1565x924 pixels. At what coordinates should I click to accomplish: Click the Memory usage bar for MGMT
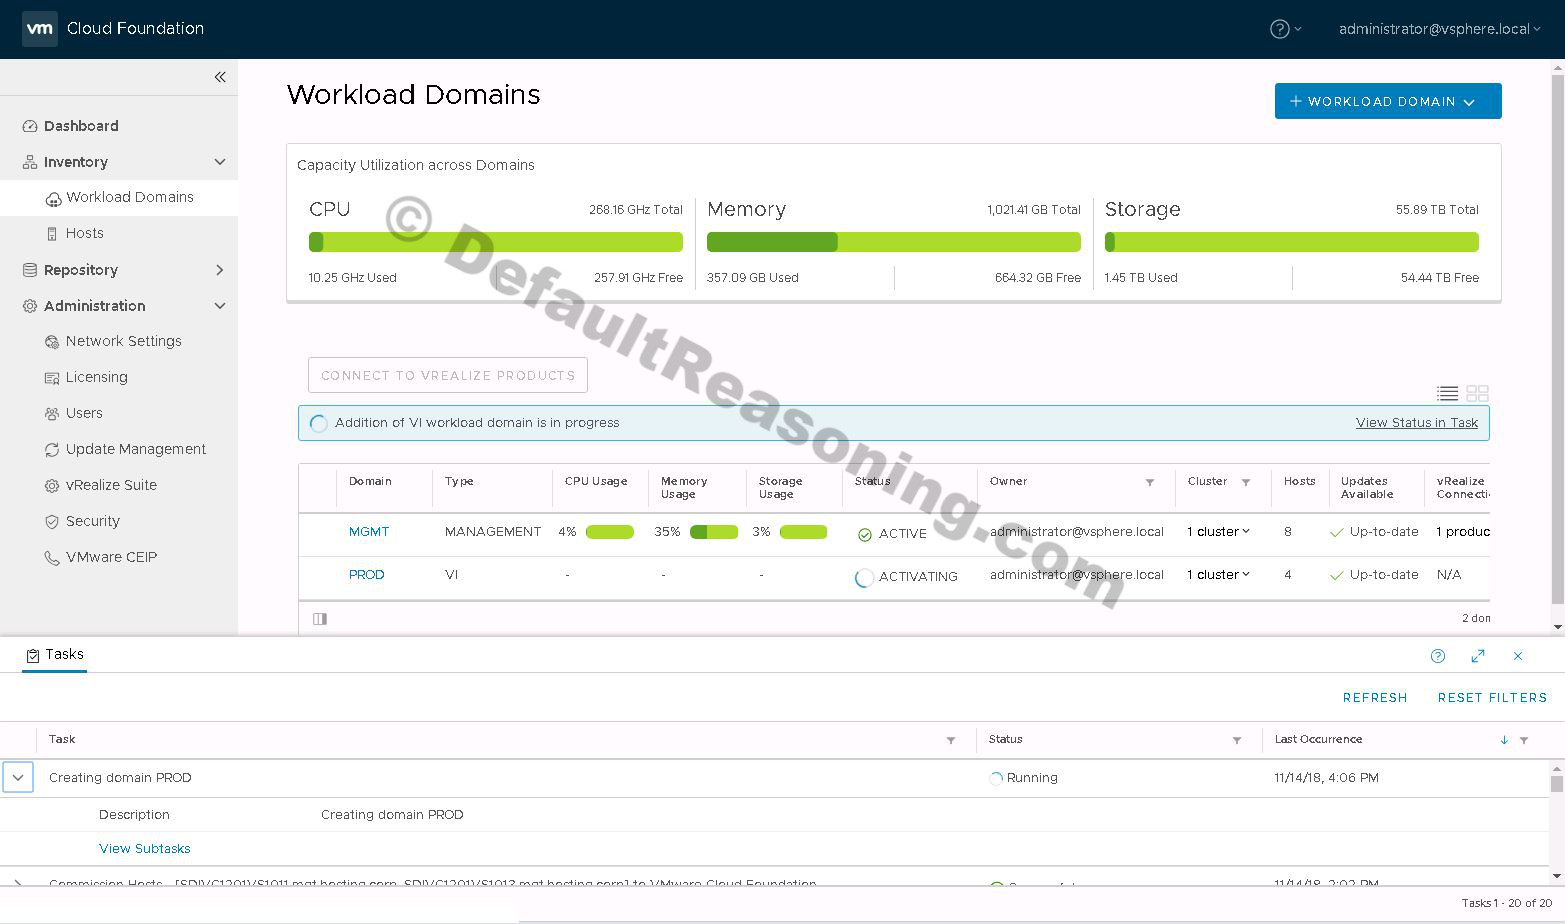coord(713,532)
